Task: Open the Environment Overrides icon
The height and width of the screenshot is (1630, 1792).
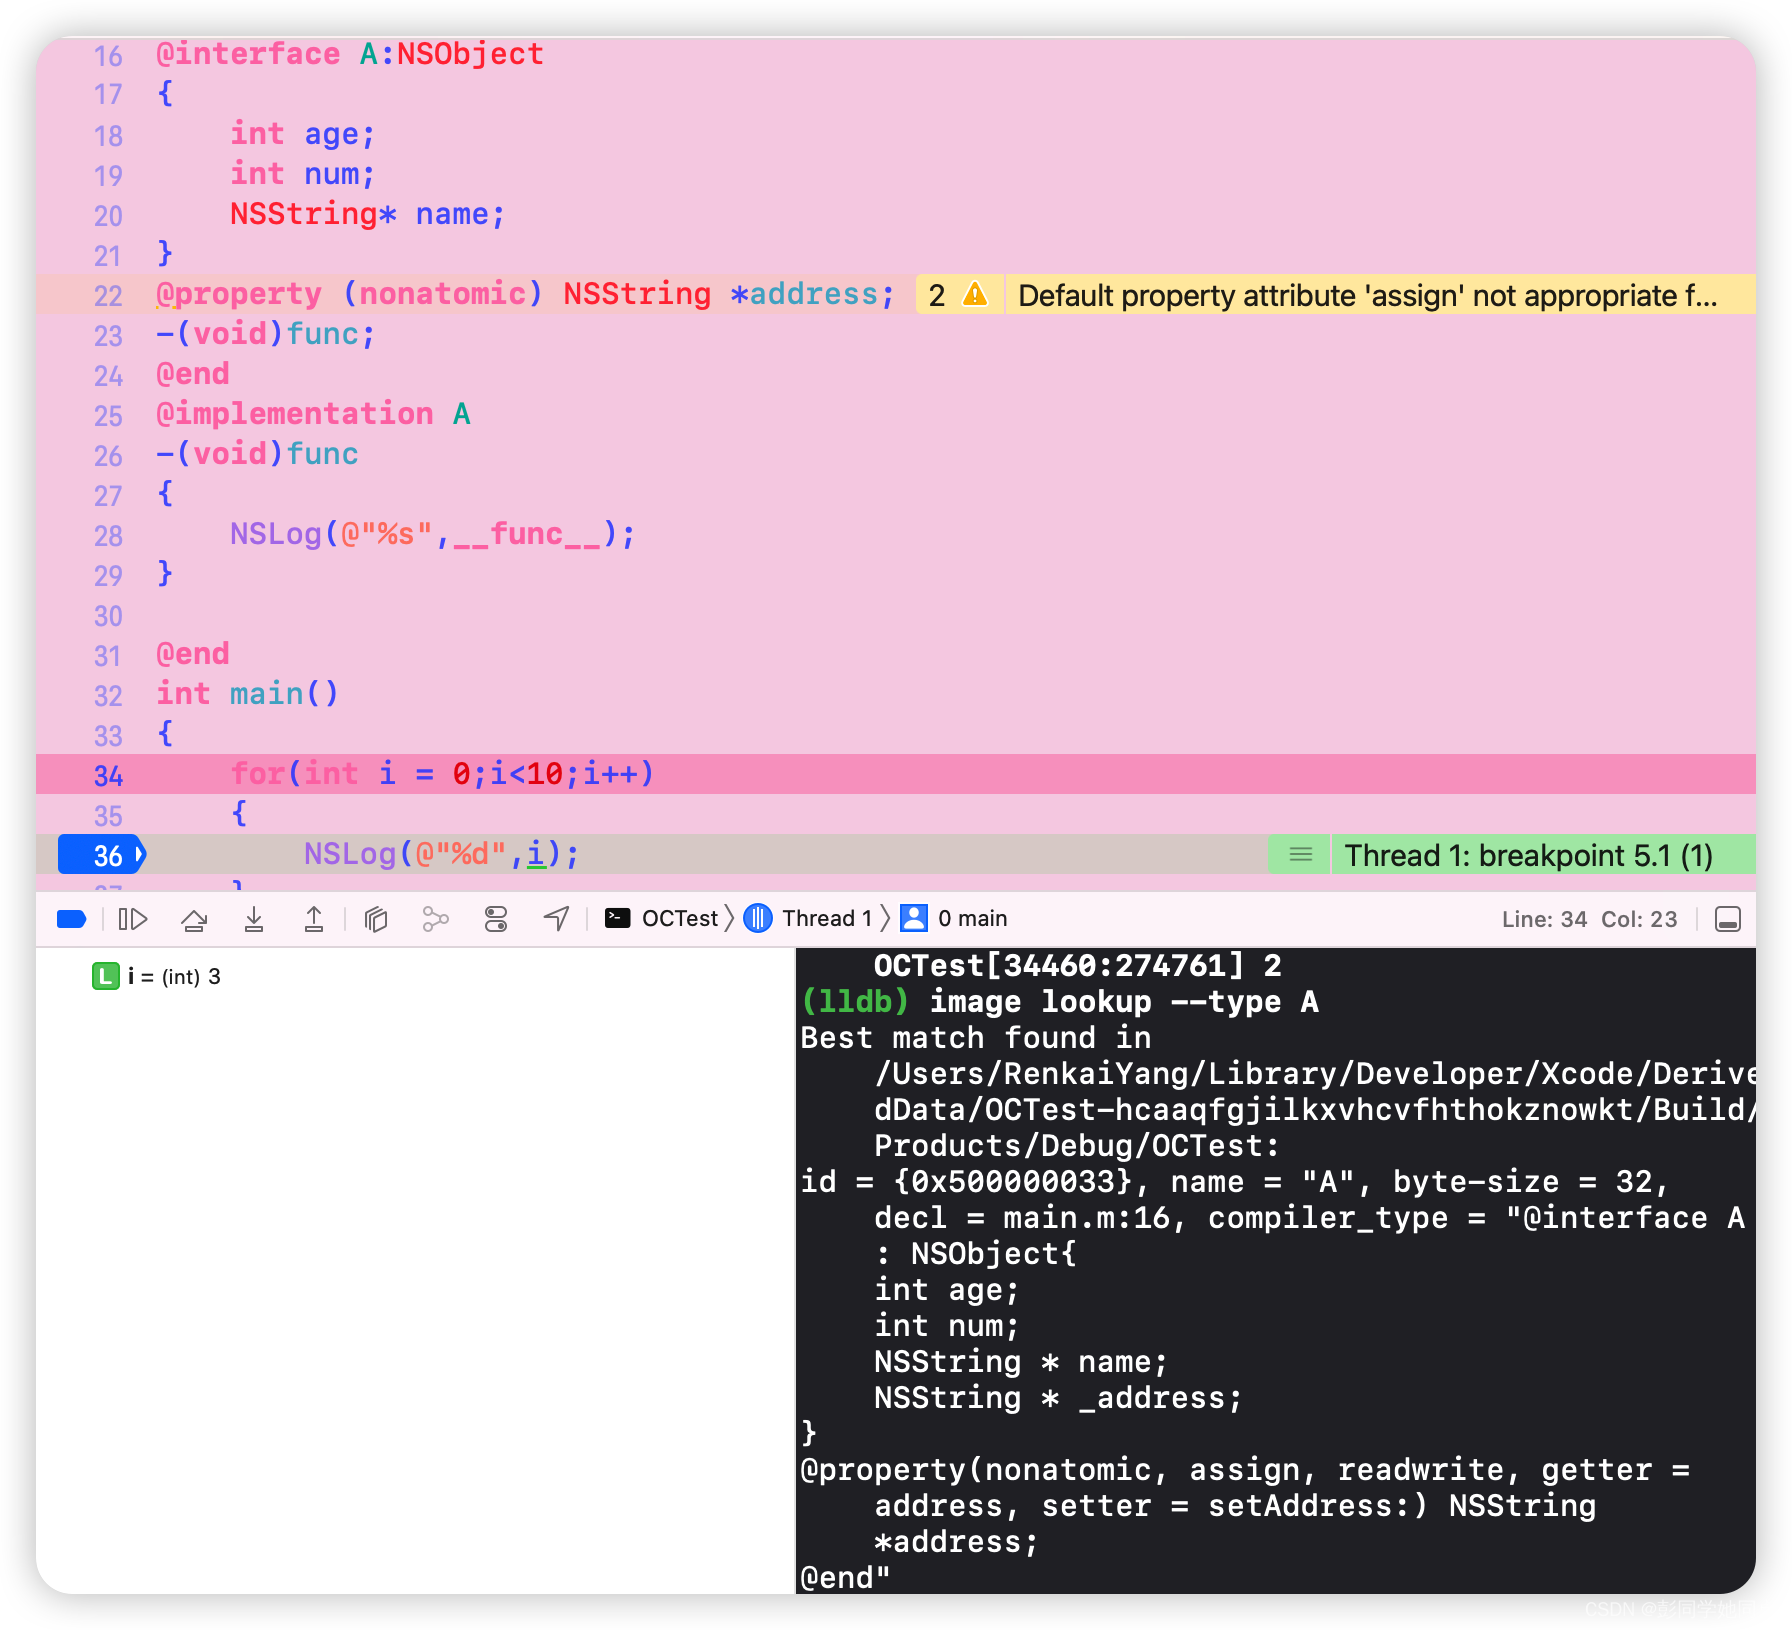Action: [x=496, y=919]
